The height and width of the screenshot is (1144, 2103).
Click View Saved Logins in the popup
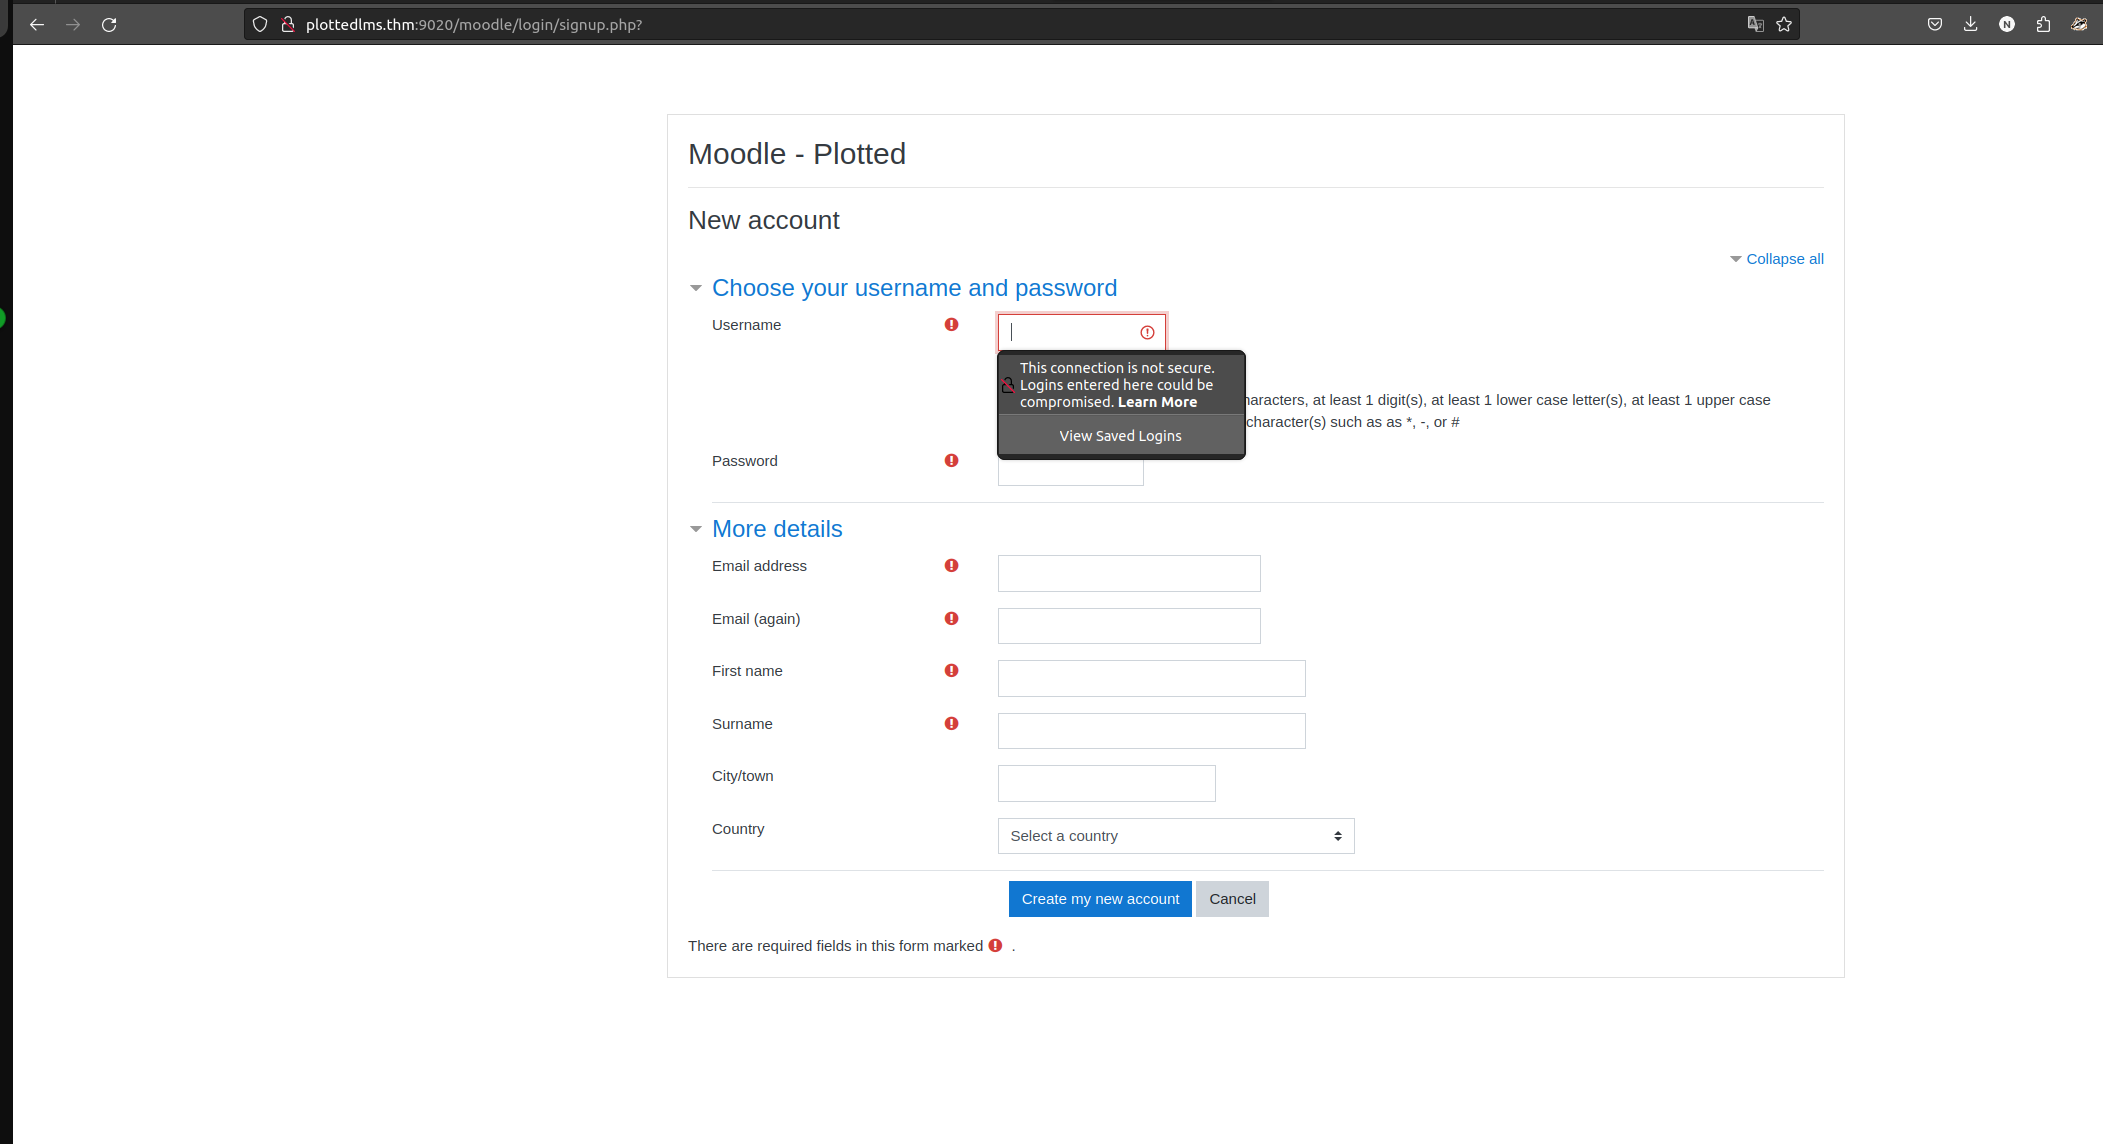[x=1120, y=436]
